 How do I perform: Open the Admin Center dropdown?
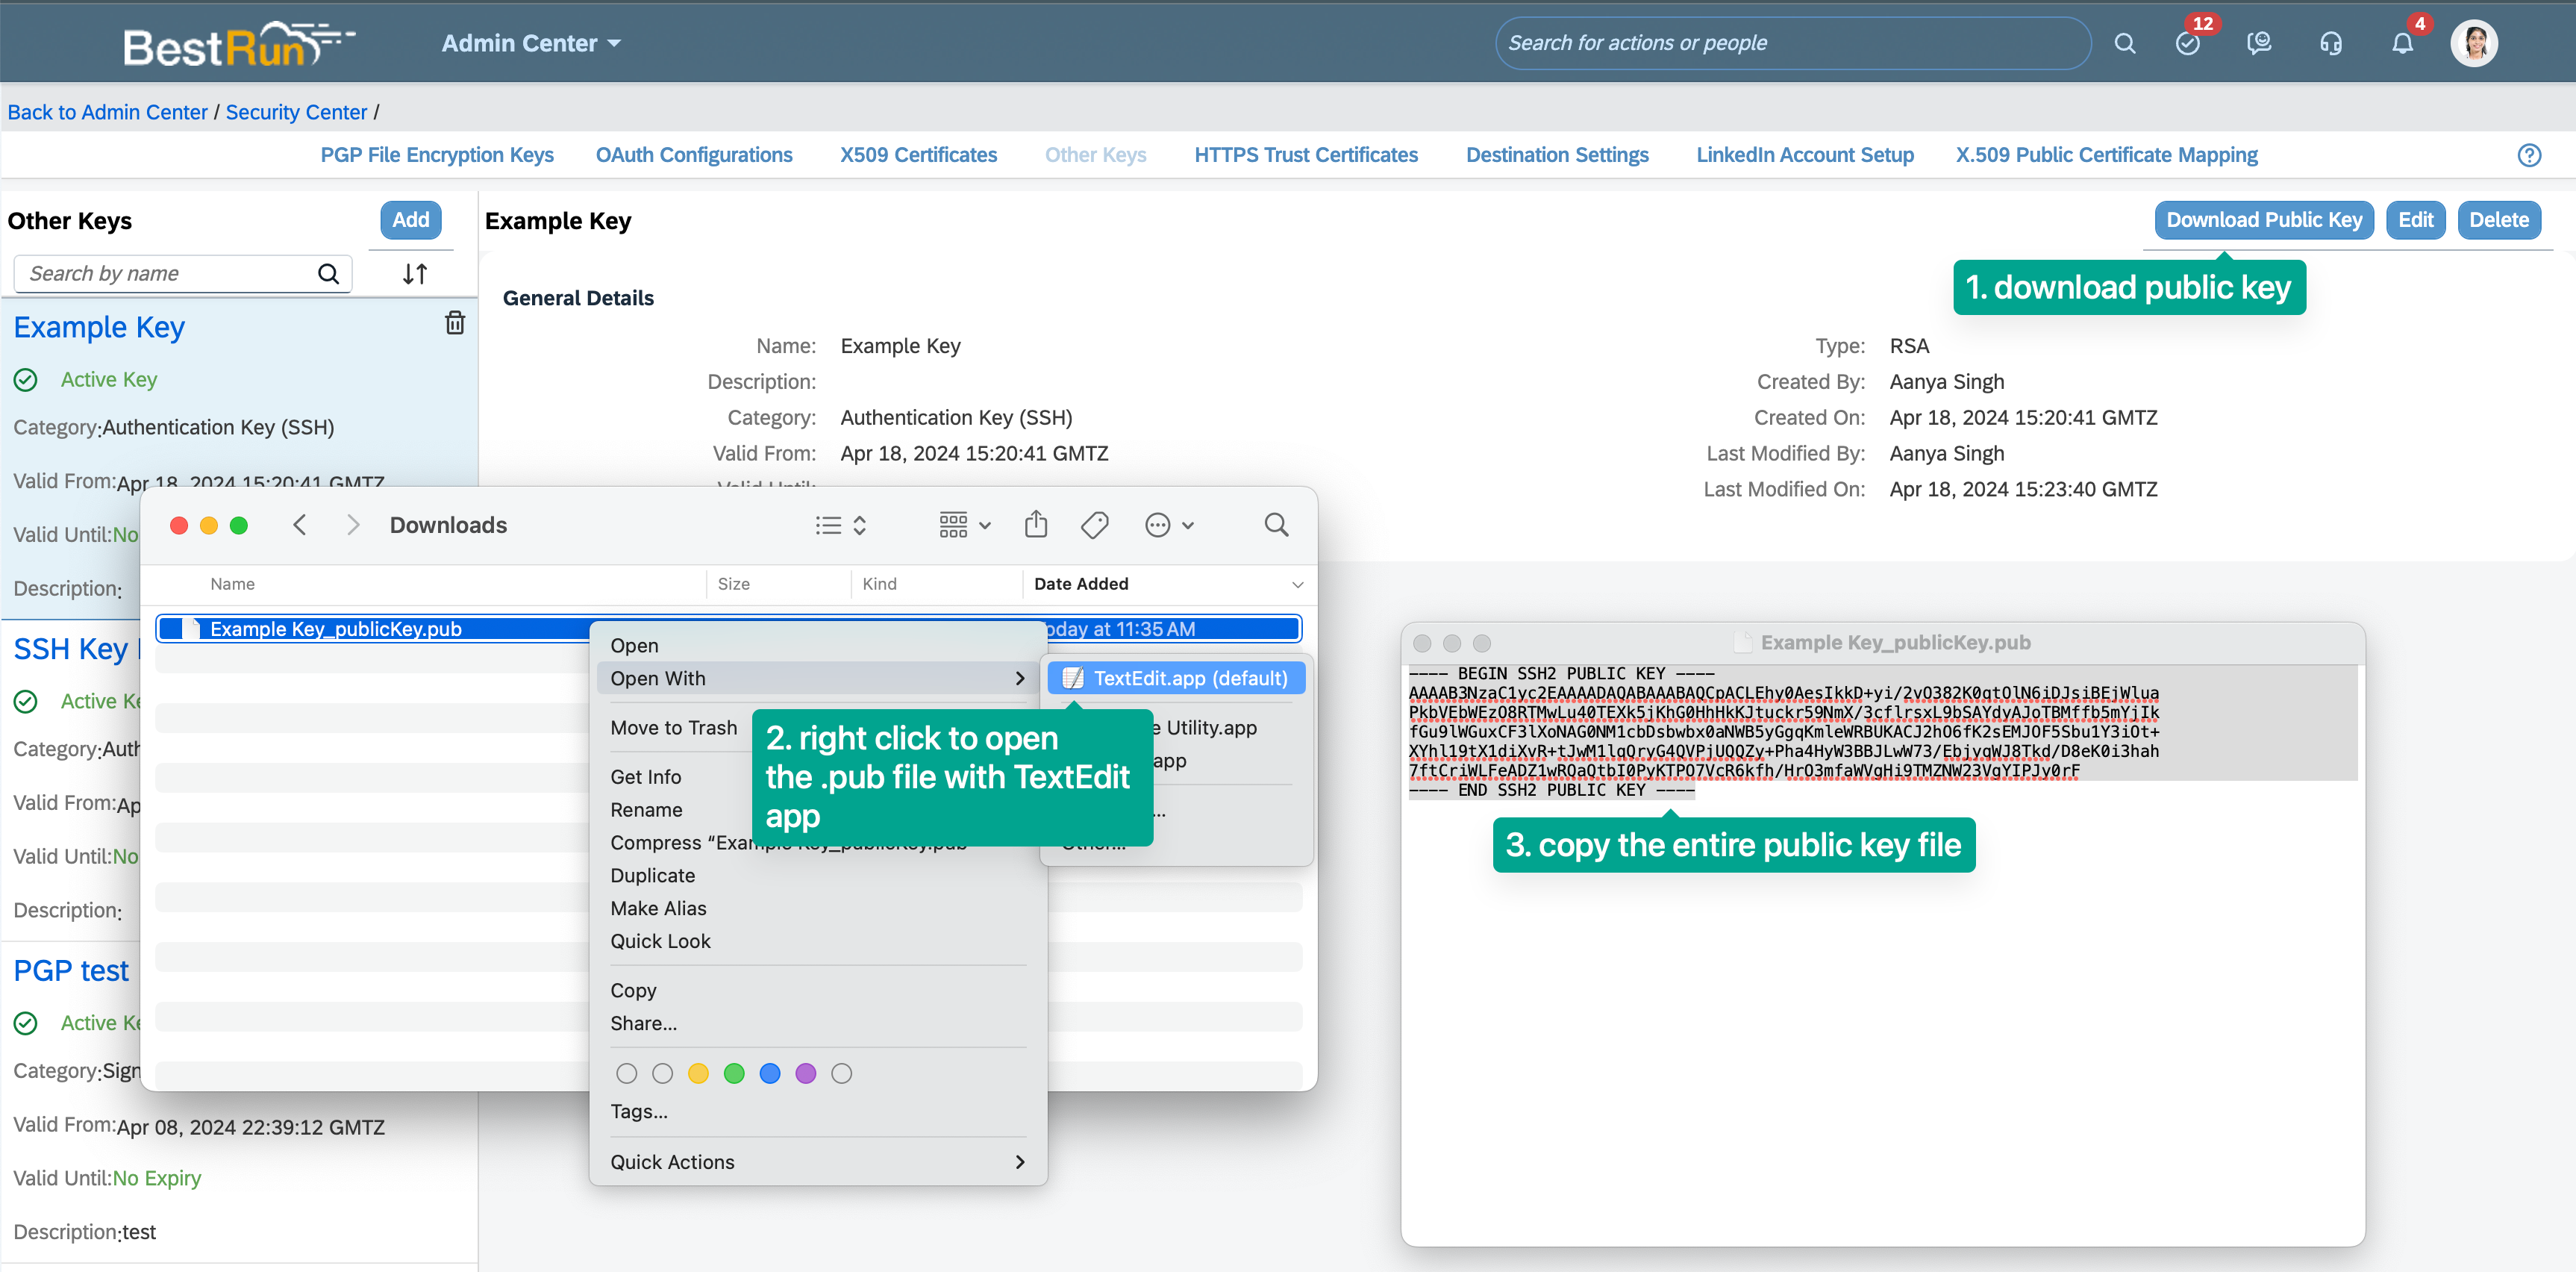point(531,44)
